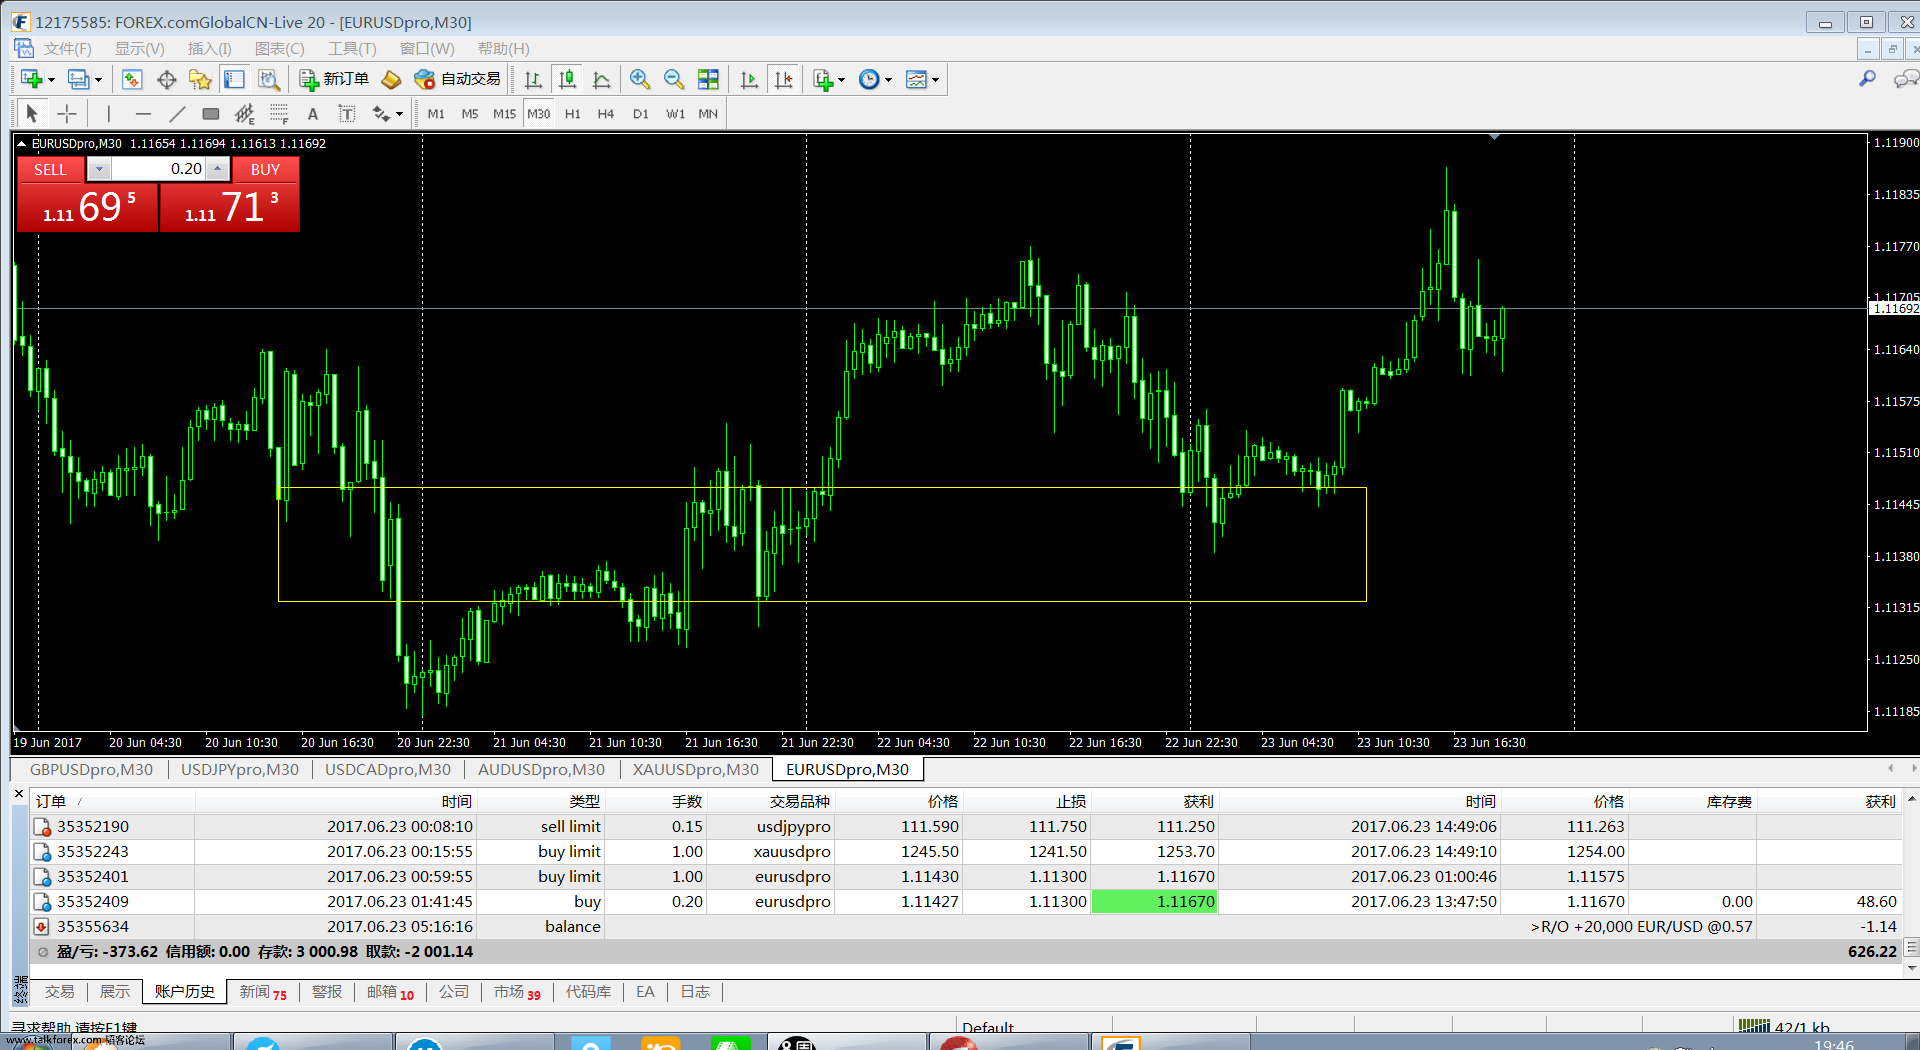Open the 日志 journal tab

tap(695, 991)
